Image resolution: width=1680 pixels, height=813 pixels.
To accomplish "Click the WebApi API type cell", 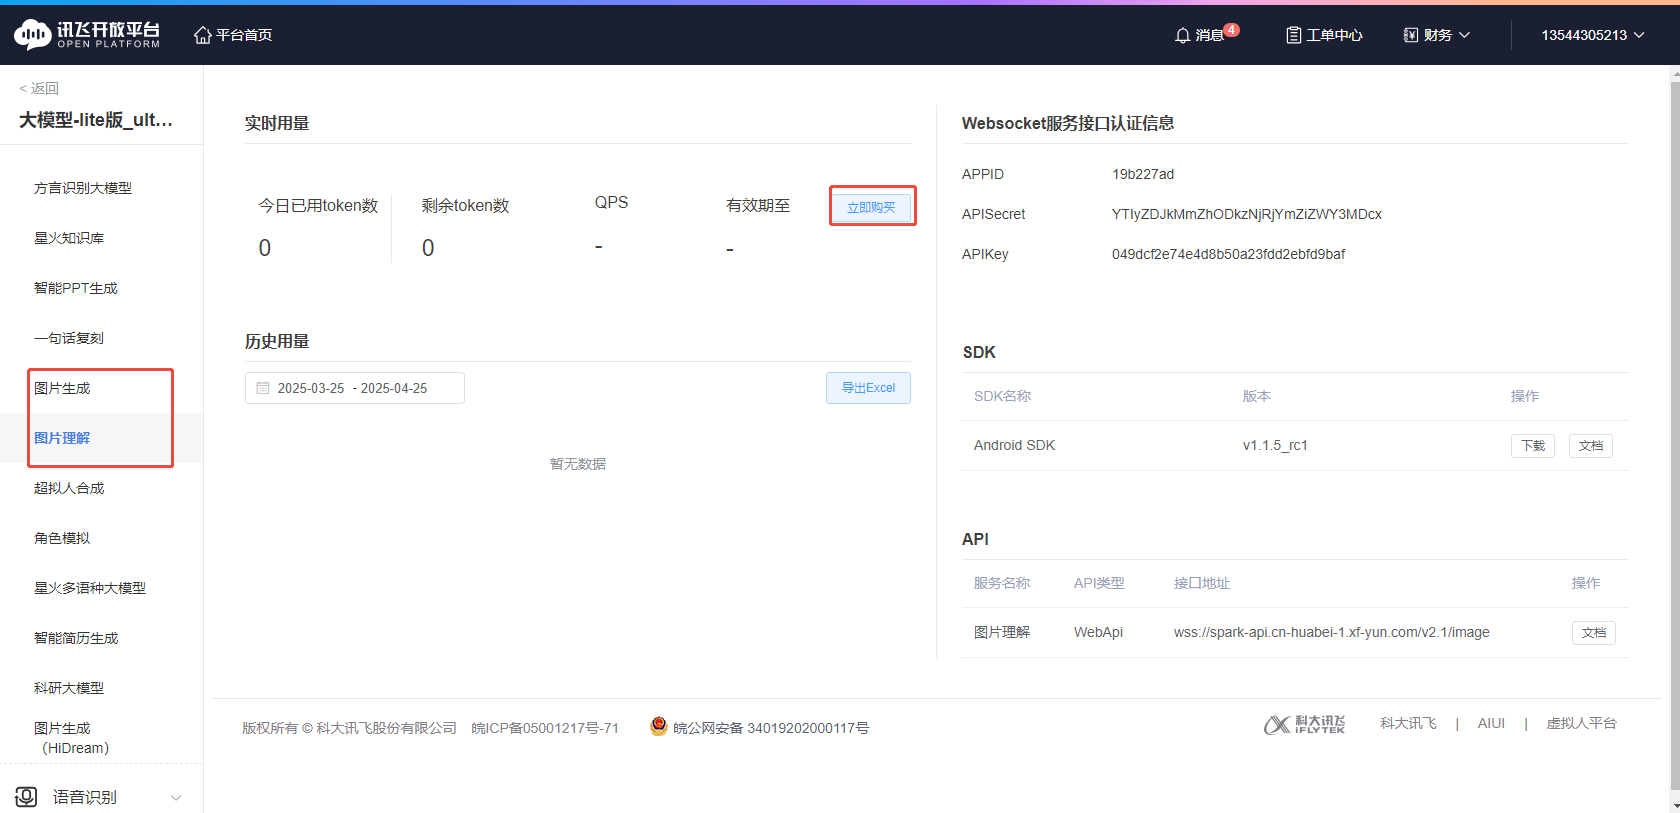I will (1098, 632).
